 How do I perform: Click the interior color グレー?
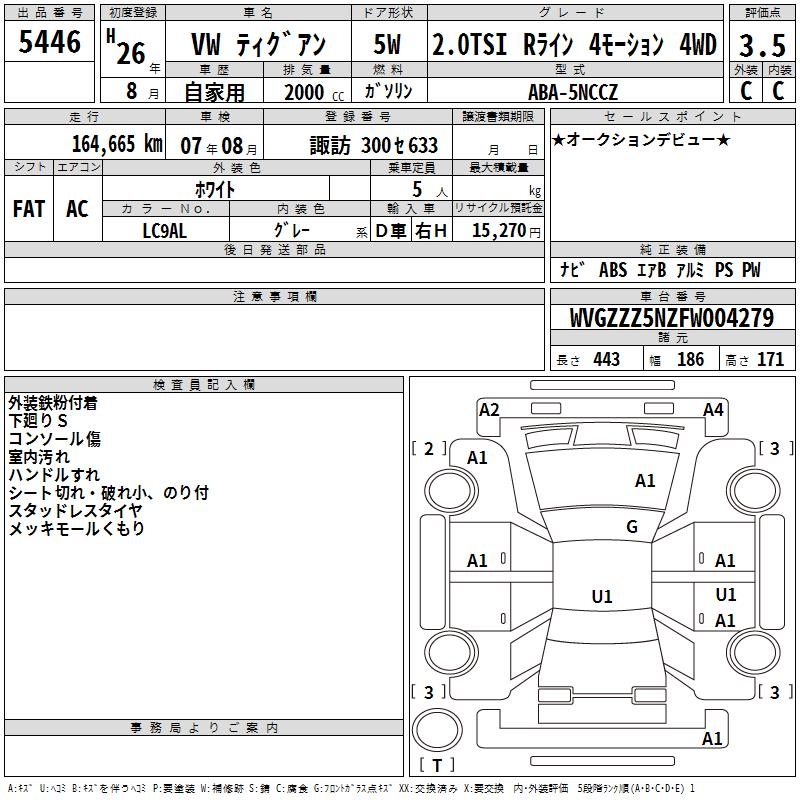[x=292, y=230]
